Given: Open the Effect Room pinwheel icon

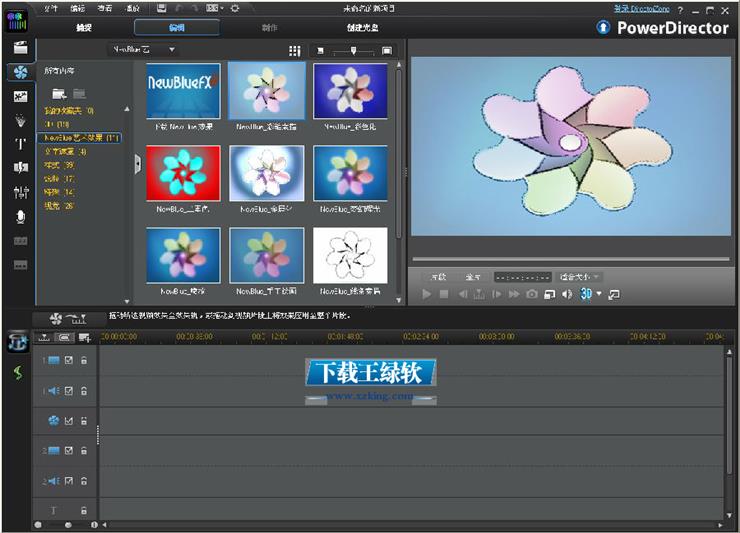Looking at the screenshot, I should (20, 72).
